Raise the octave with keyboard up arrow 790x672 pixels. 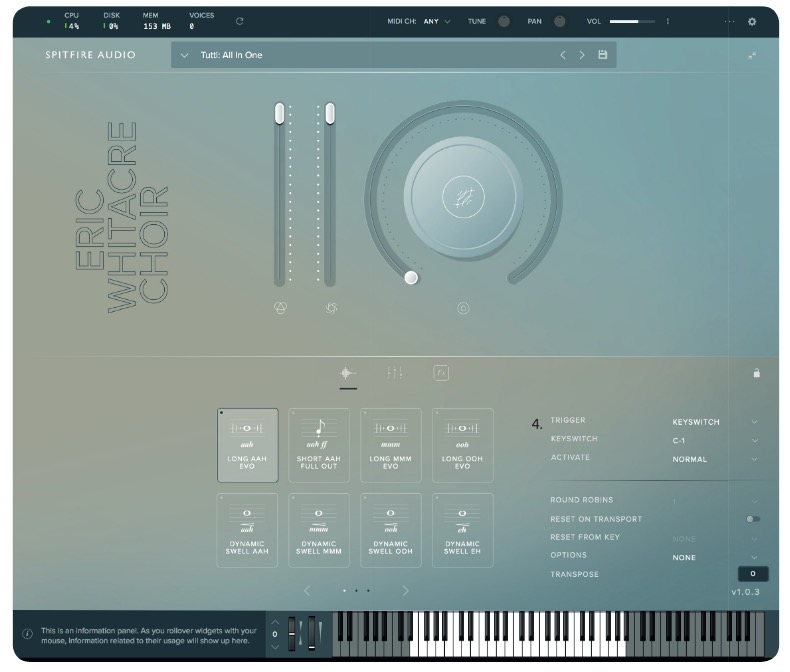(x=275, y=622)
